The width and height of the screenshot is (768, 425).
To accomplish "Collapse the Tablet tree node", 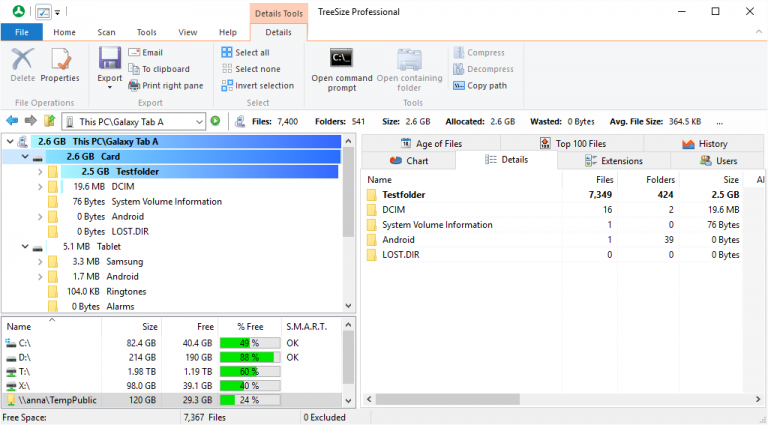I will tap(25, 247).
